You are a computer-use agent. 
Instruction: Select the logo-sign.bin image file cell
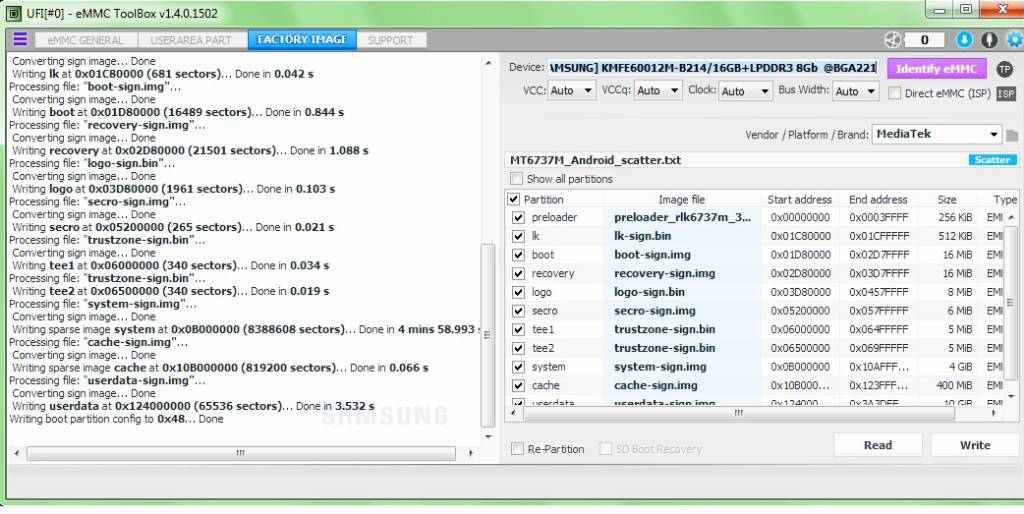pos(682,292)
